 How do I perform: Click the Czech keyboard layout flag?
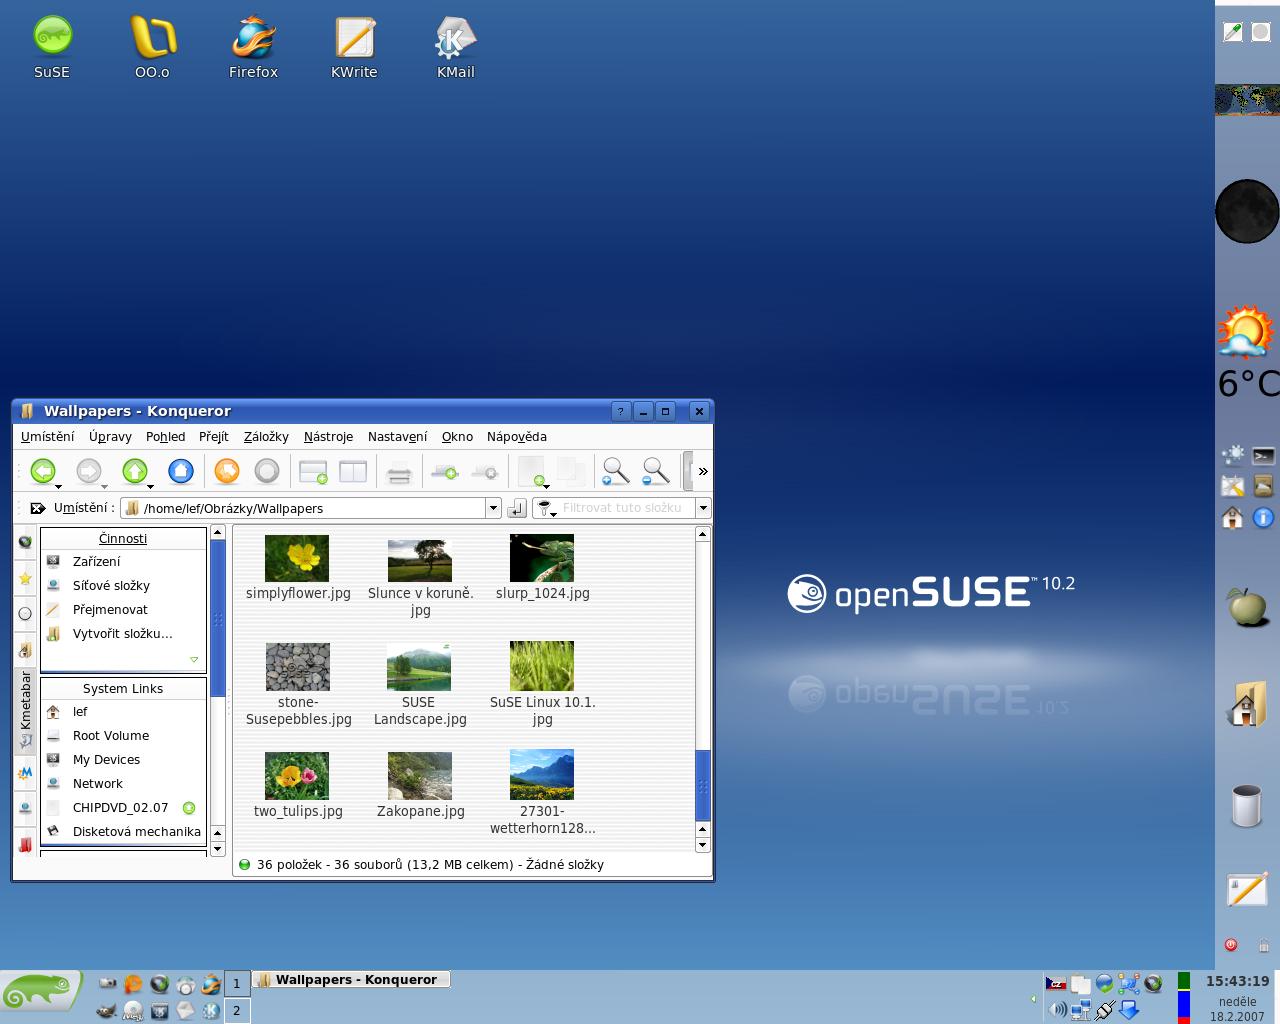[1056, 984]
